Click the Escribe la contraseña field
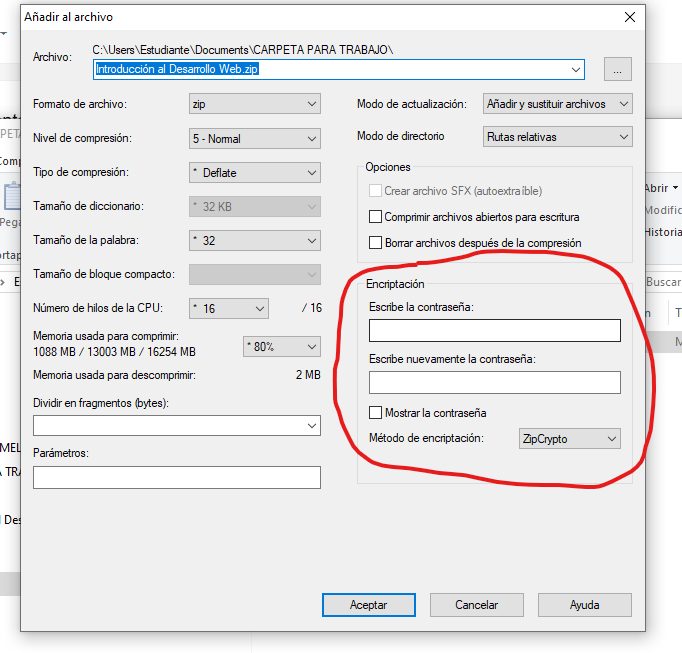The height and width of the screenshot is (653, 682). tap(494, 331)
